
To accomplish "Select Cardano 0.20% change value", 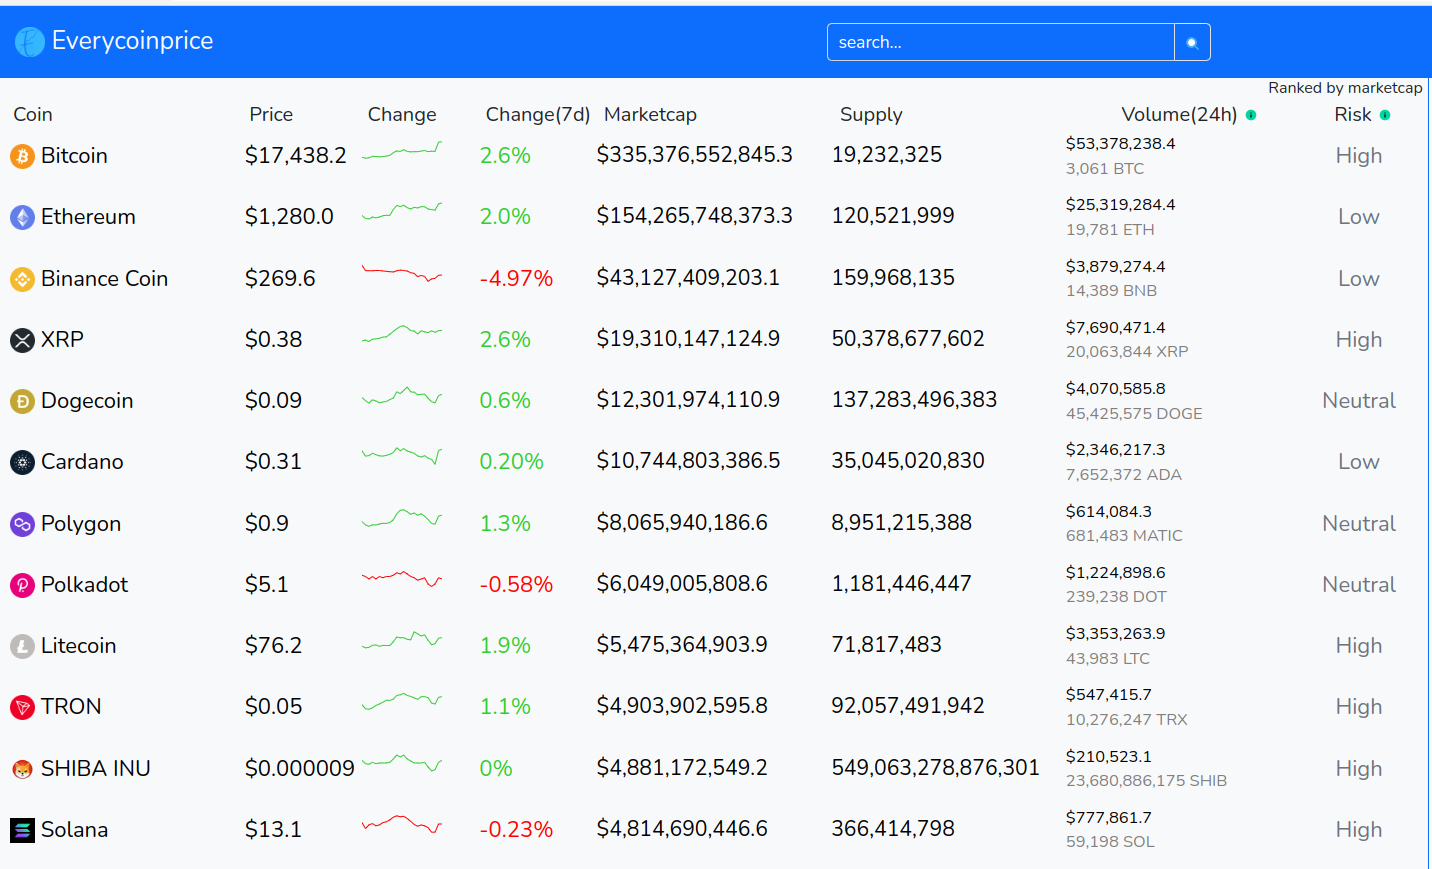I will [512, 462].
